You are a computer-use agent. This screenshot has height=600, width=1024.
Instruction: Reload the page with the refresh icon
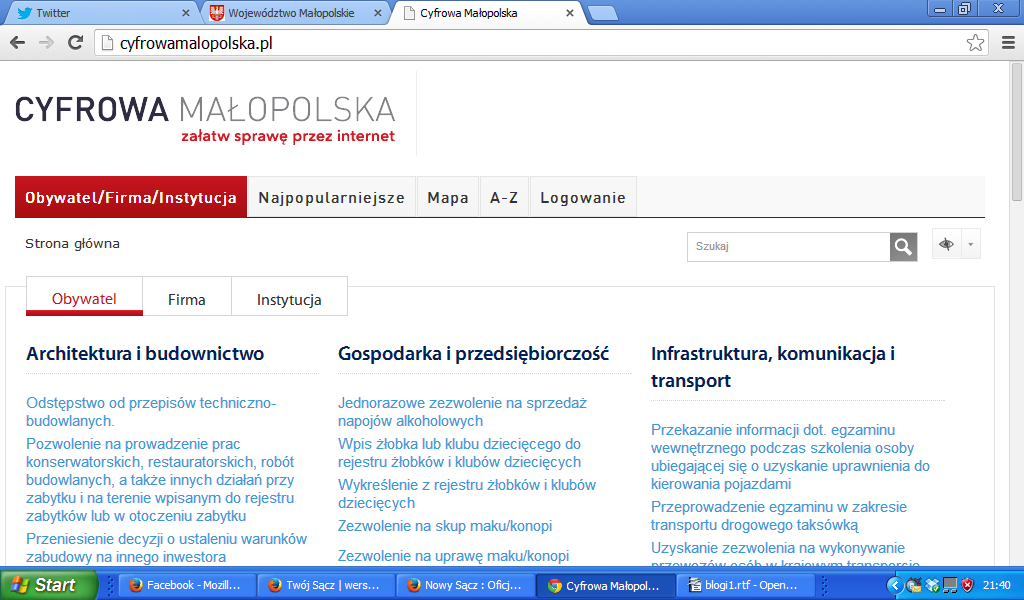pyautogui.click(x=76, y=42)
